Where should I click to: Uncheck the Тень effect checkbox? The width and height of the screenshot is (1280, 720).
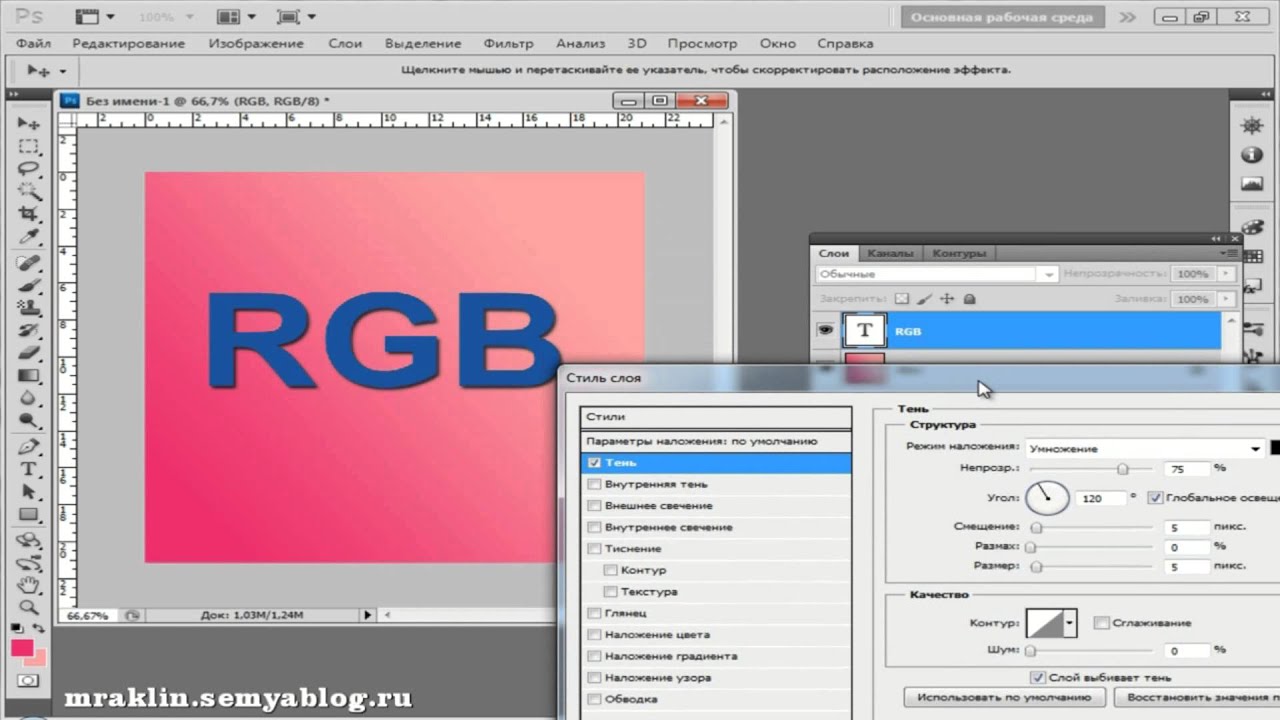(x=595, y=463)
